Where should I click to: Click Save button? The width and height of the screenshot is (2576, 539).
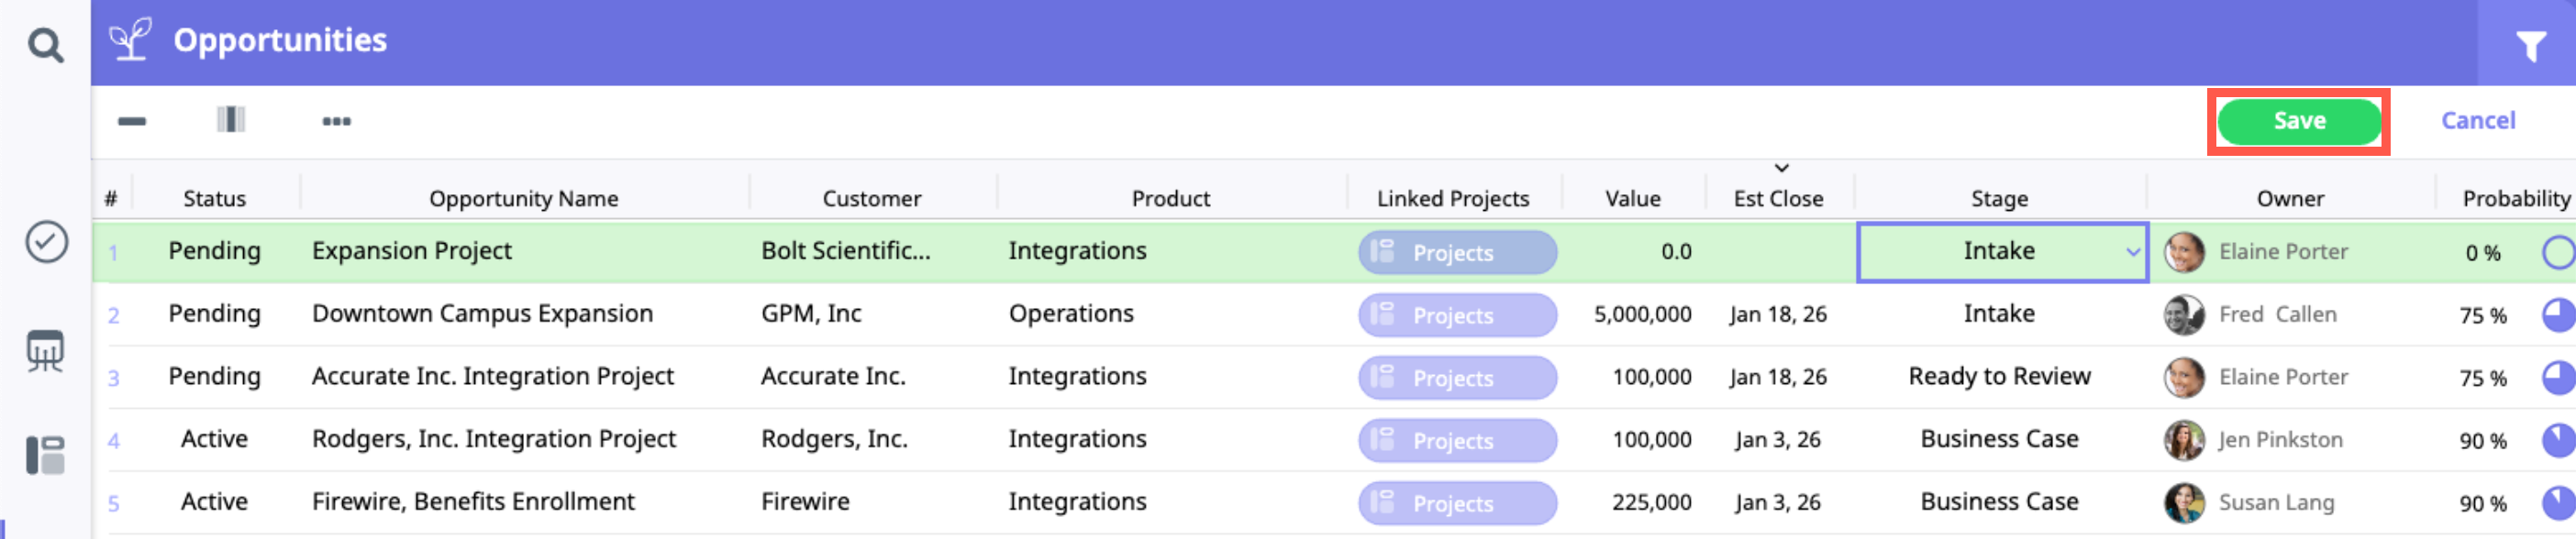[2298, 121]
